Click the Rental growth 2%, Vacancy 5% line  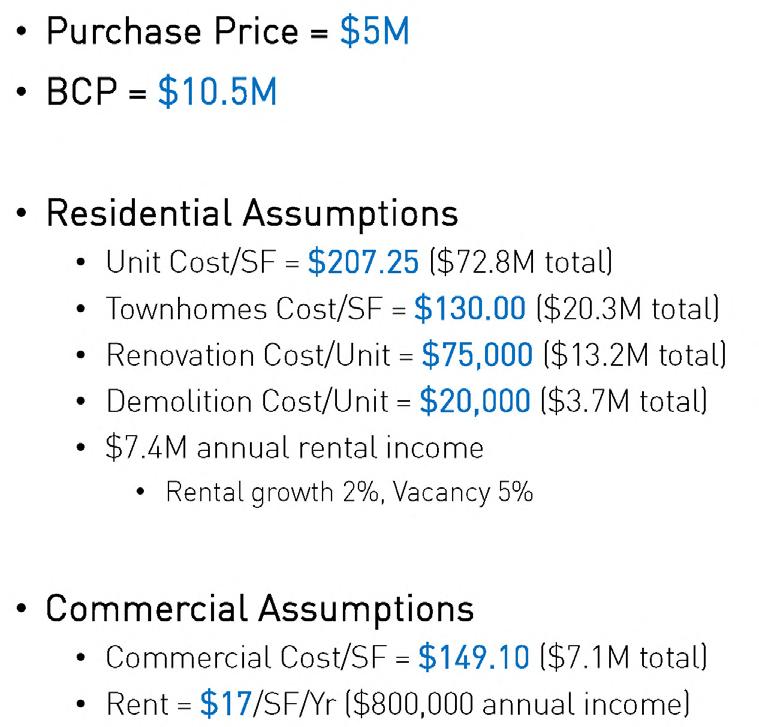pyautogui.click(x=349, y=492)
